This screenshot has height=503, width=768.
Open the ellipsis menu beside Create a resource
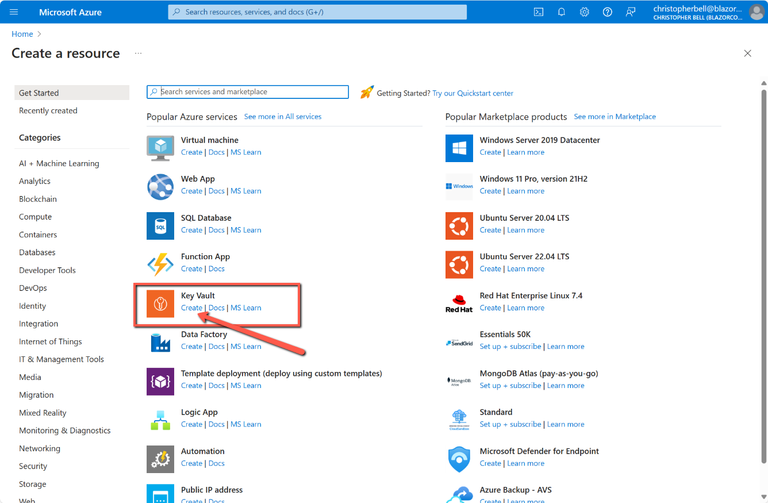click(x=138, y=53)
